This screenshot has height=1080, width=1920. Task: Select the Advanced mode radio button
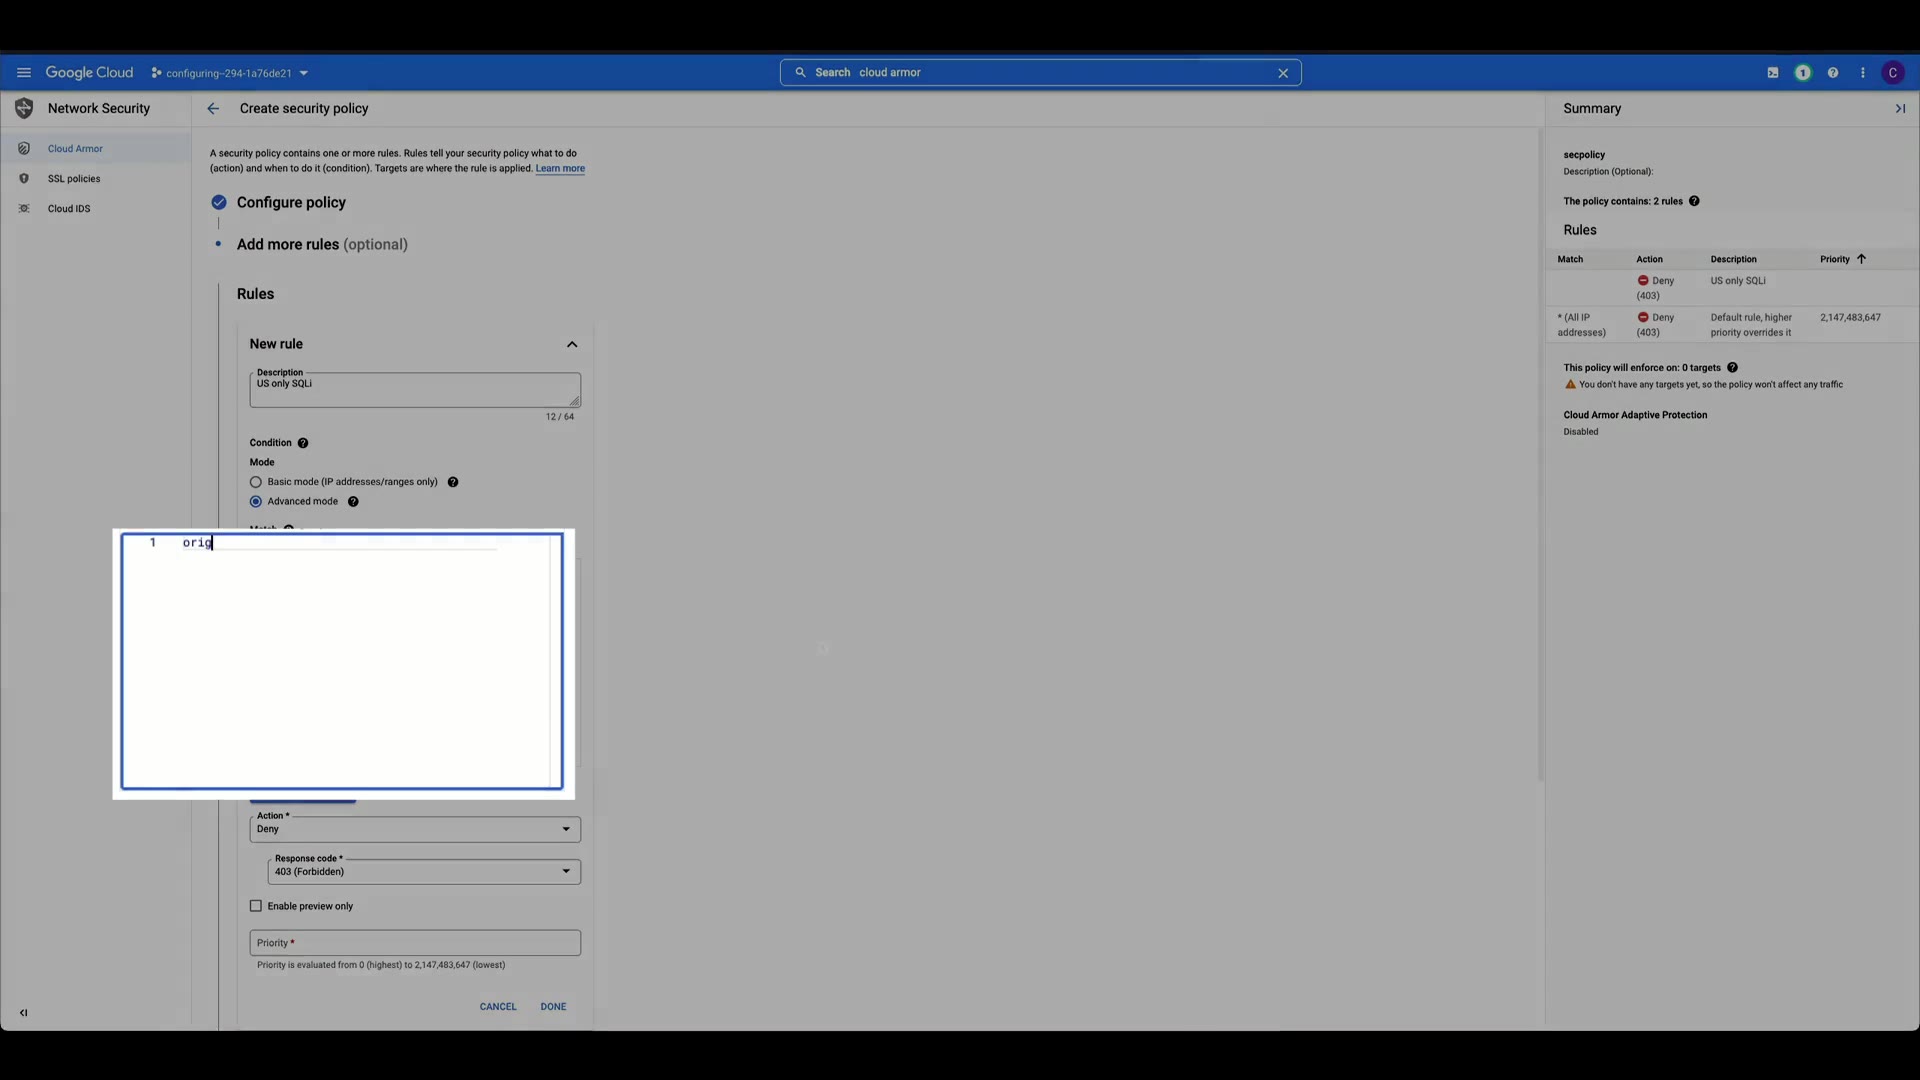coord(256,502)
